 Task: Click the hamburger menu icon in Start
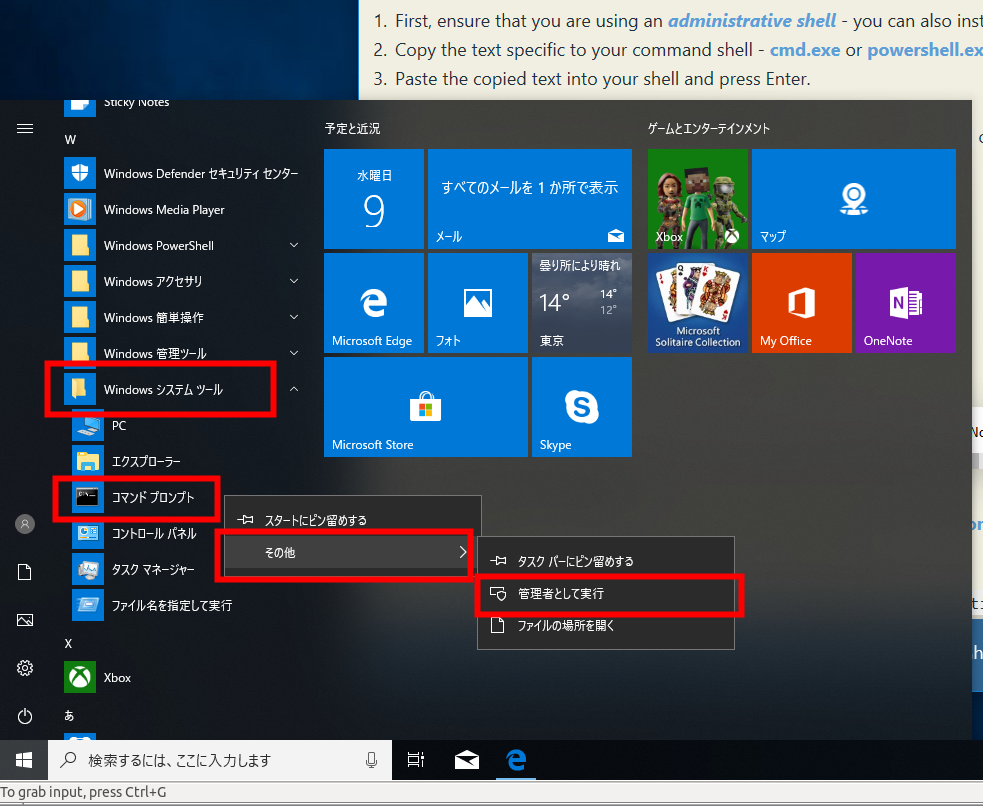coord(25,128)
